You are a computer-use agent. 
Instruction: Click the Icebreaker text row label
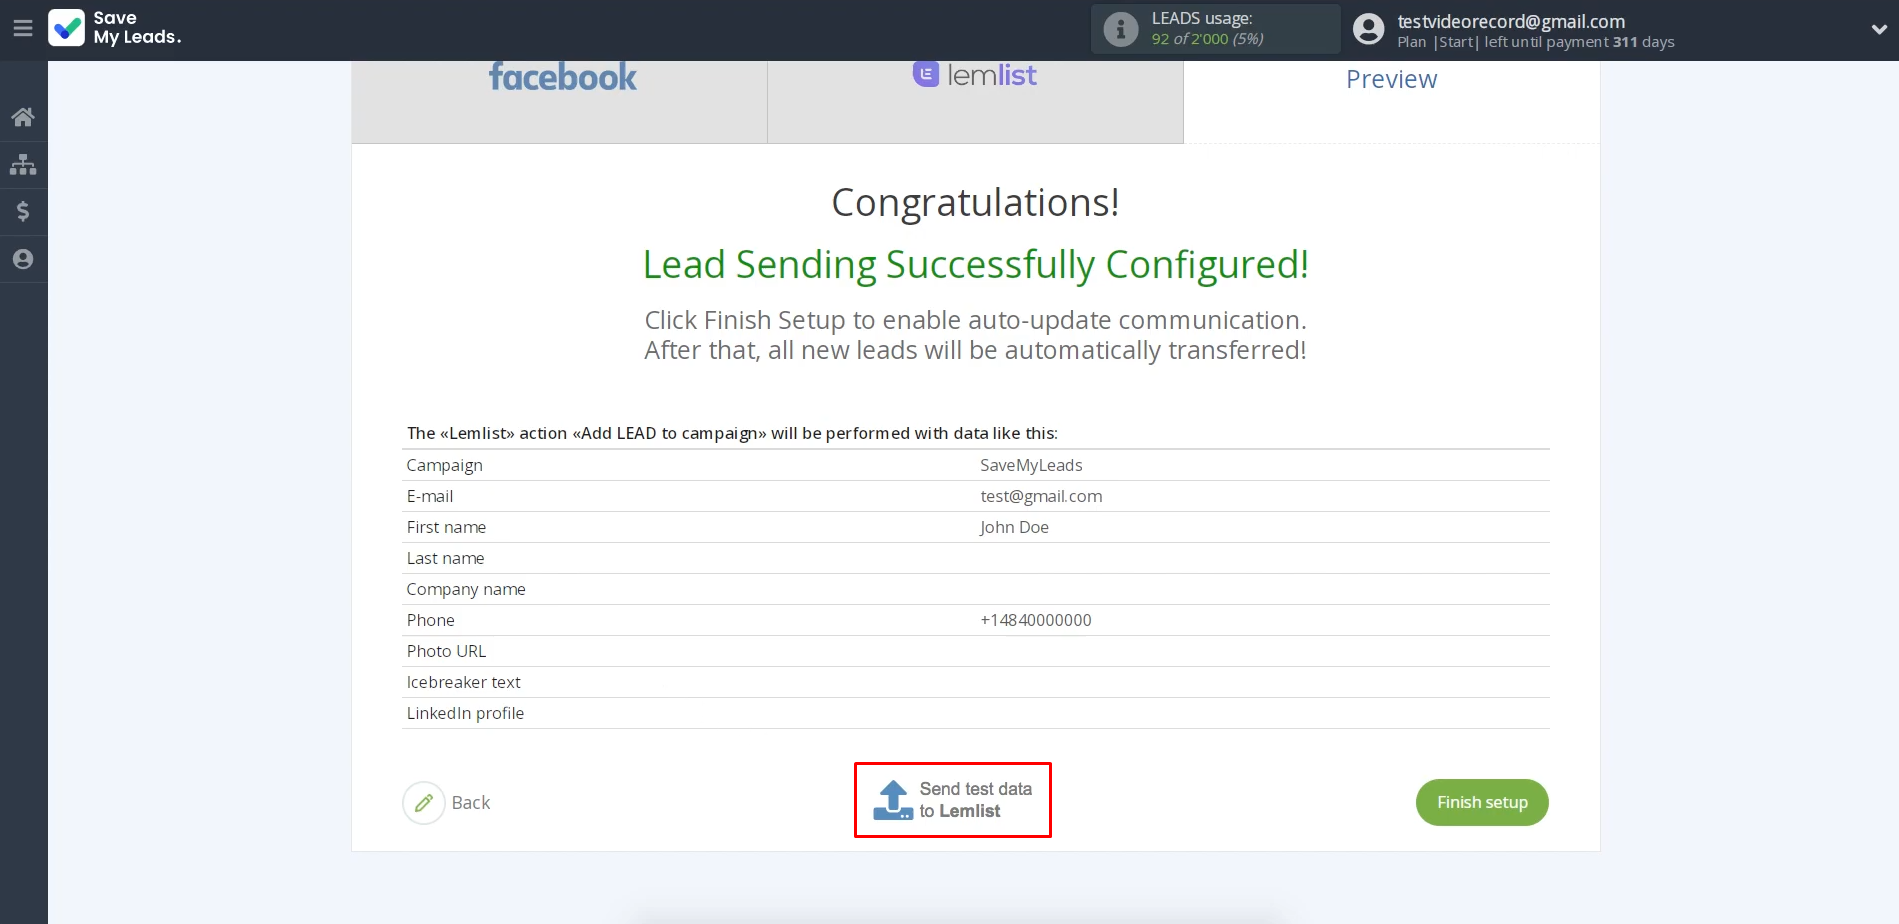463,682
